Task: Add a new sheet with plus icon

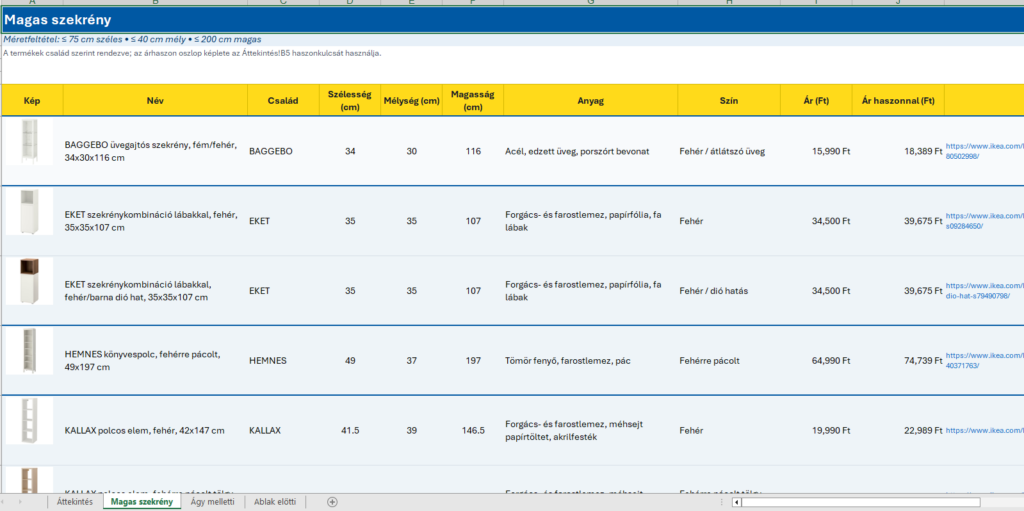Action: [332, 502]
